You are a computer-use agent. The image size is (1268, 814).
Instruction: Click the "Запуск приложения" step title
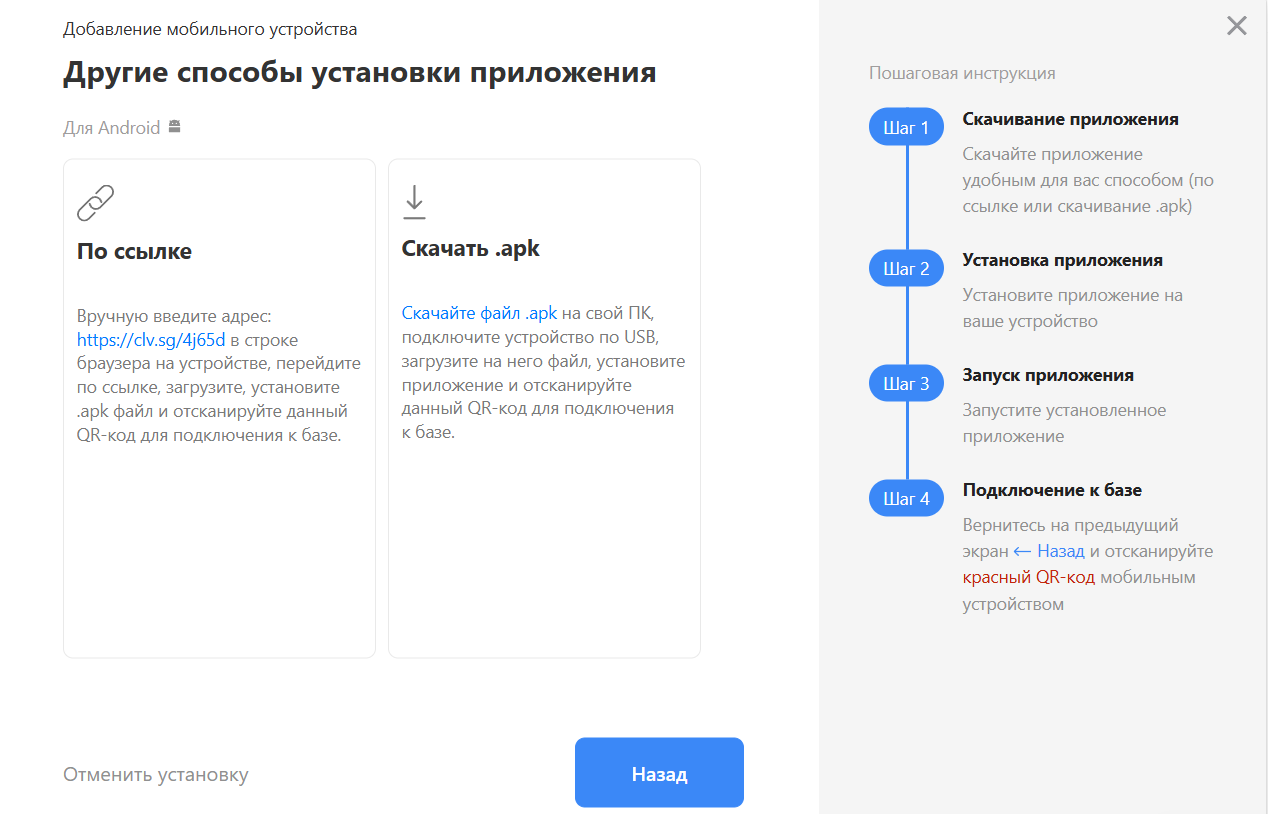click(x=1048, y=375)
